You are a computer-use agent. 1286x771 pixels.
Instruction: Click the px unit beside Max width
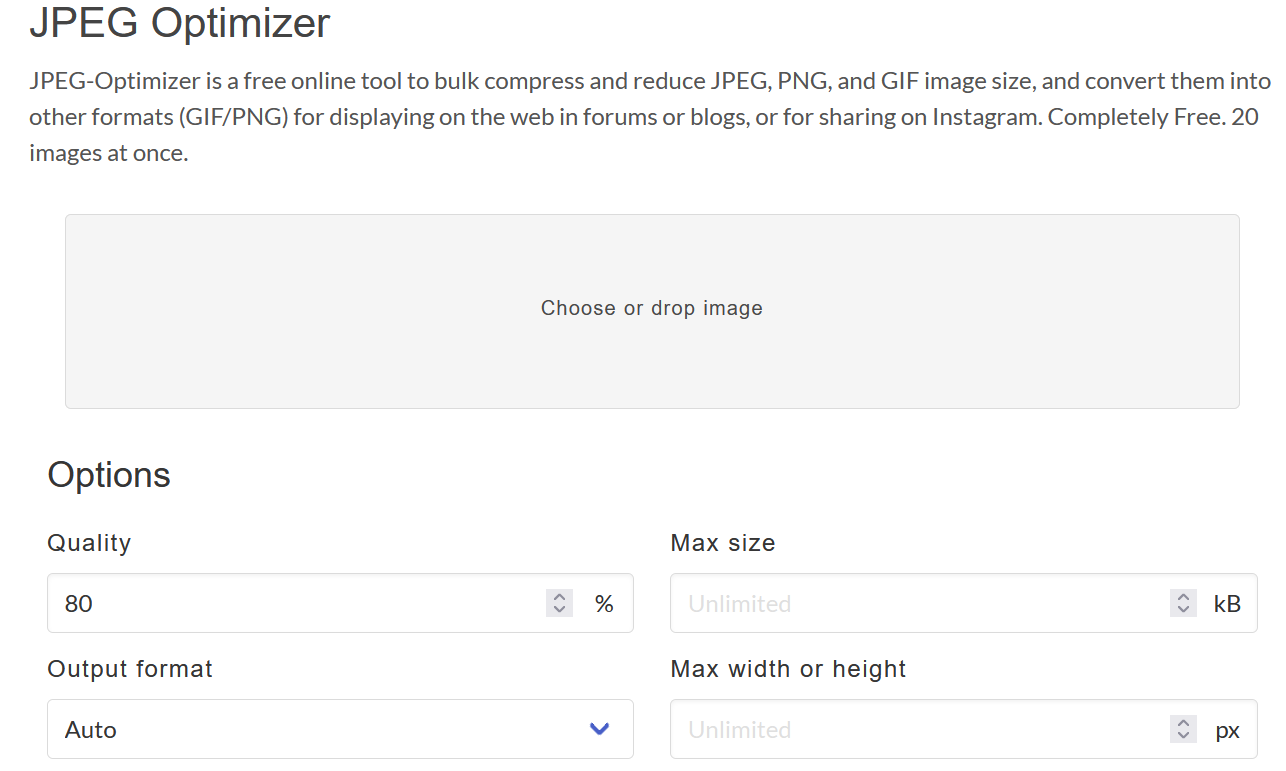(1228, 730)
